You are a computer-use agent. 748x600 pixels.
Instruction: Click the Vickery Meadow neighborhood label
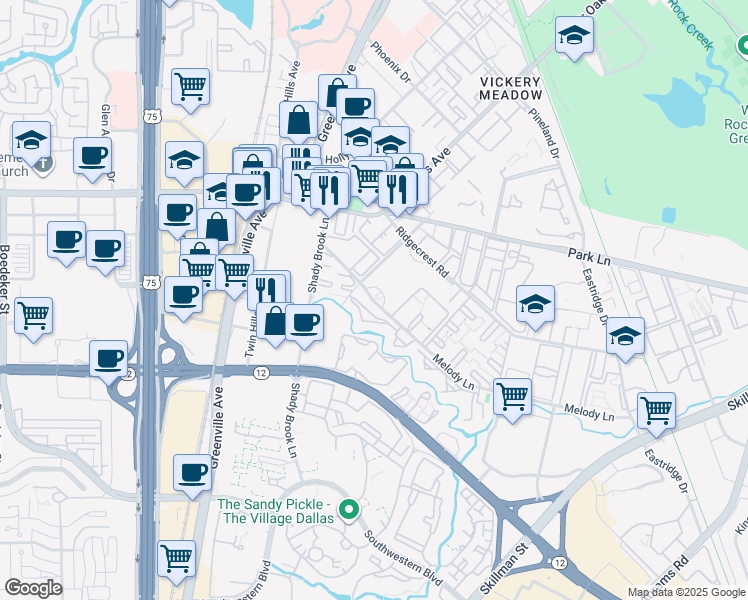(510, 88)
